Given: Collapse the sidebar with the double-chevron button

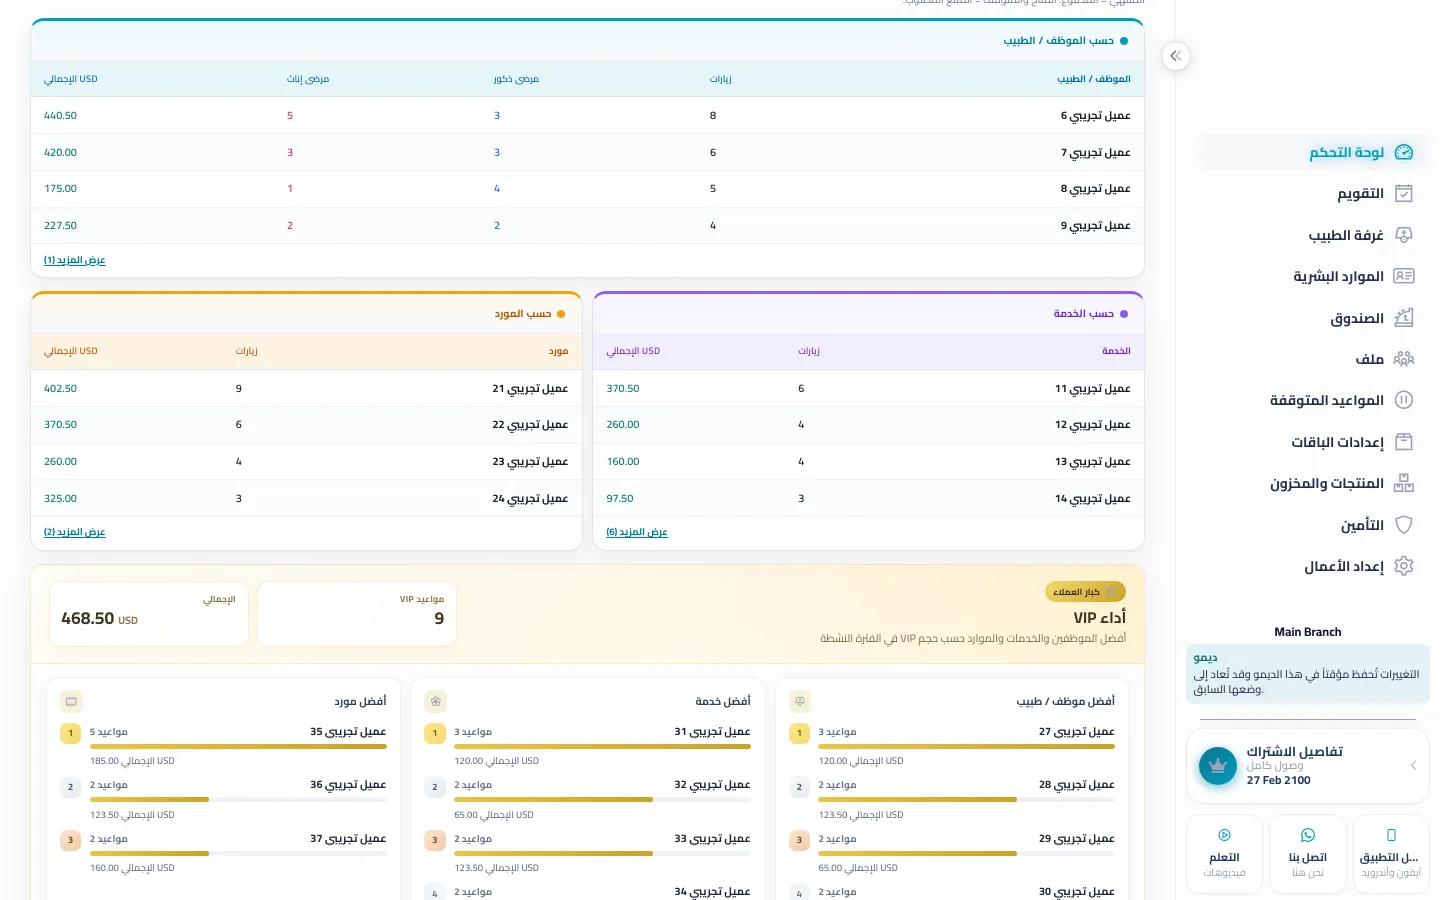Looking at the screenshot, I should point(1176,56).
